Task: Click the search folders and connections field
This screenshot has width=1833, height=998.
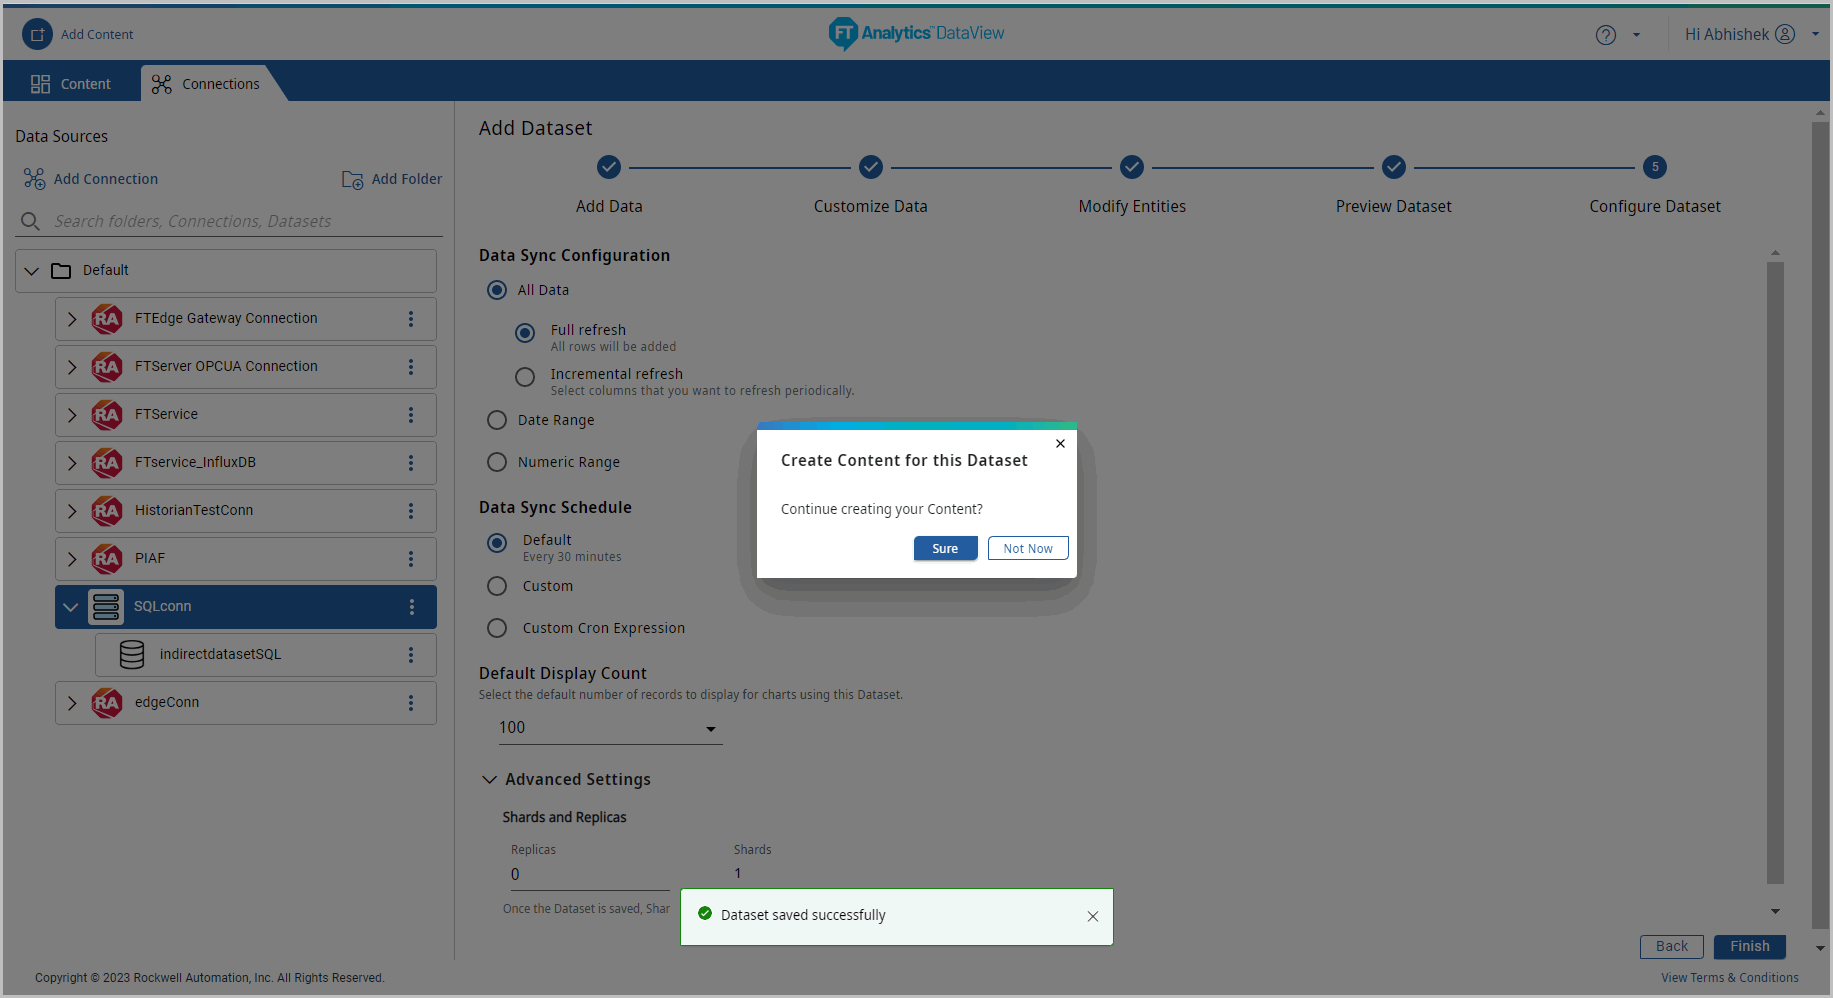Action: 240,221
